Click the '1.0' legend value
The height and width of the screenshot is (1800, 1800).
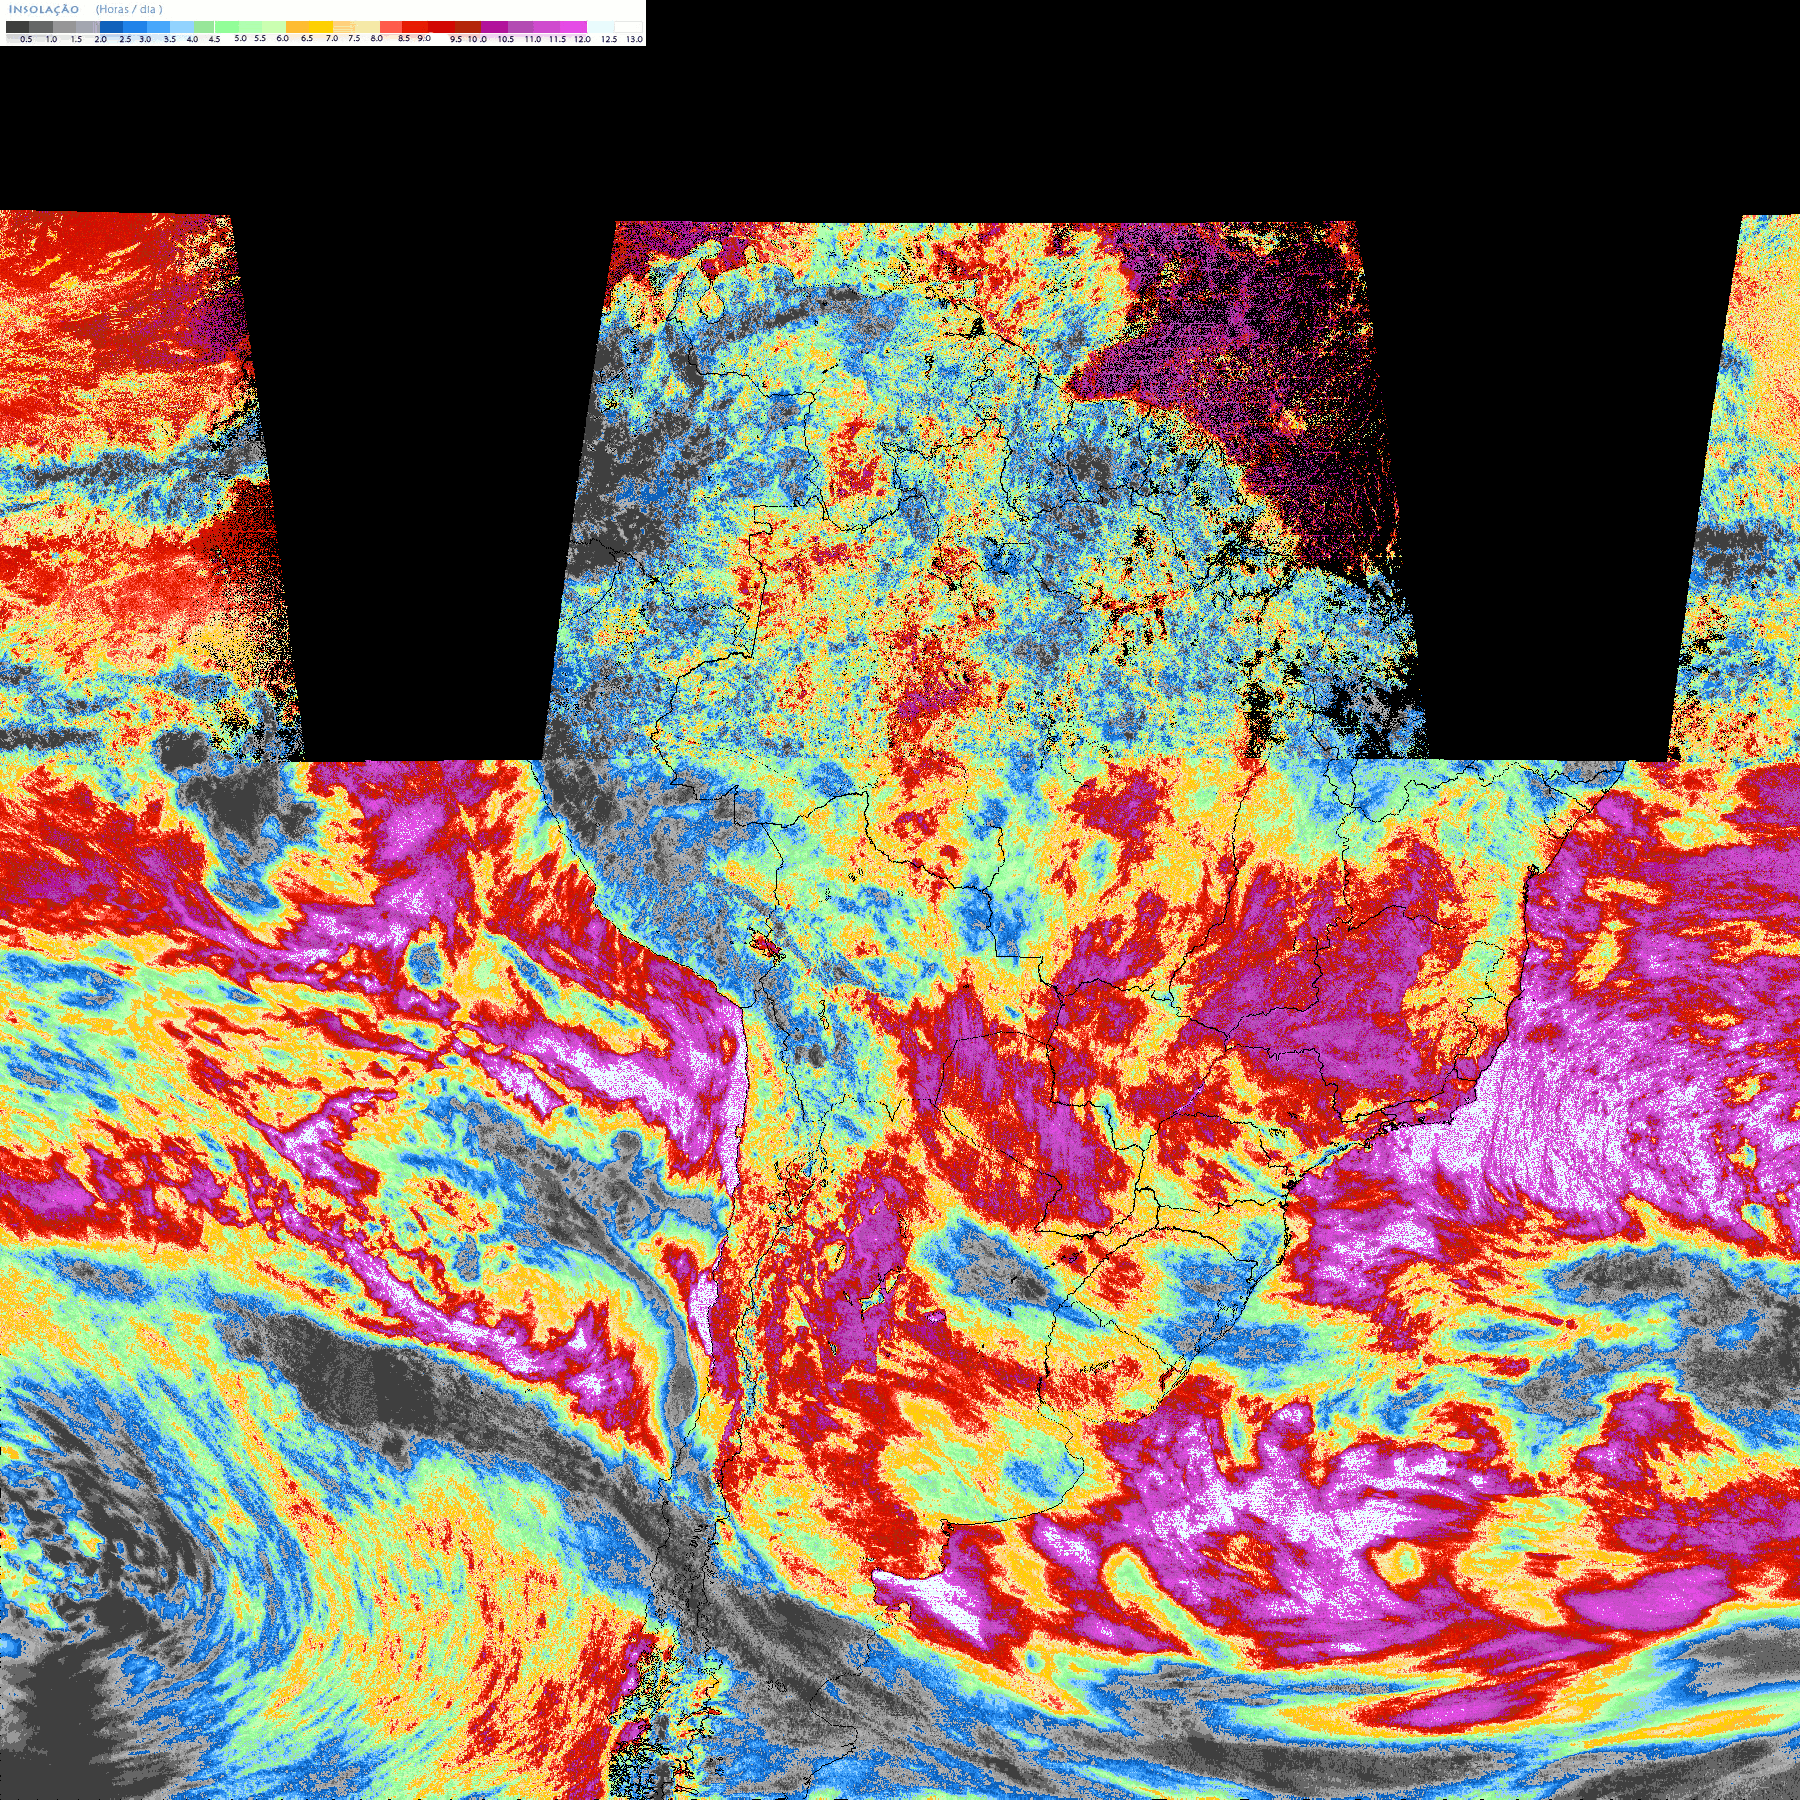click(x=51, y=39)
